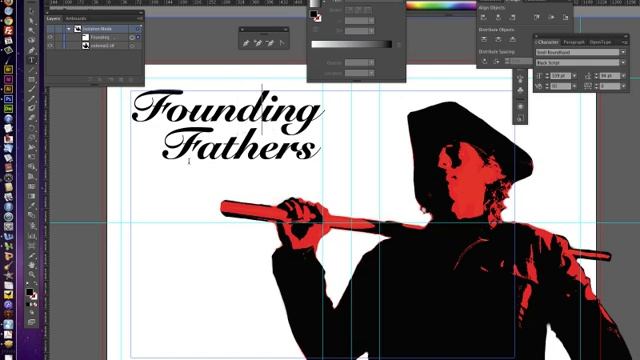This screenshot has height=360, width=640.
Task: Select the Pen tool in toolbar
Action: pyautogui.click(x=31, y=51)
